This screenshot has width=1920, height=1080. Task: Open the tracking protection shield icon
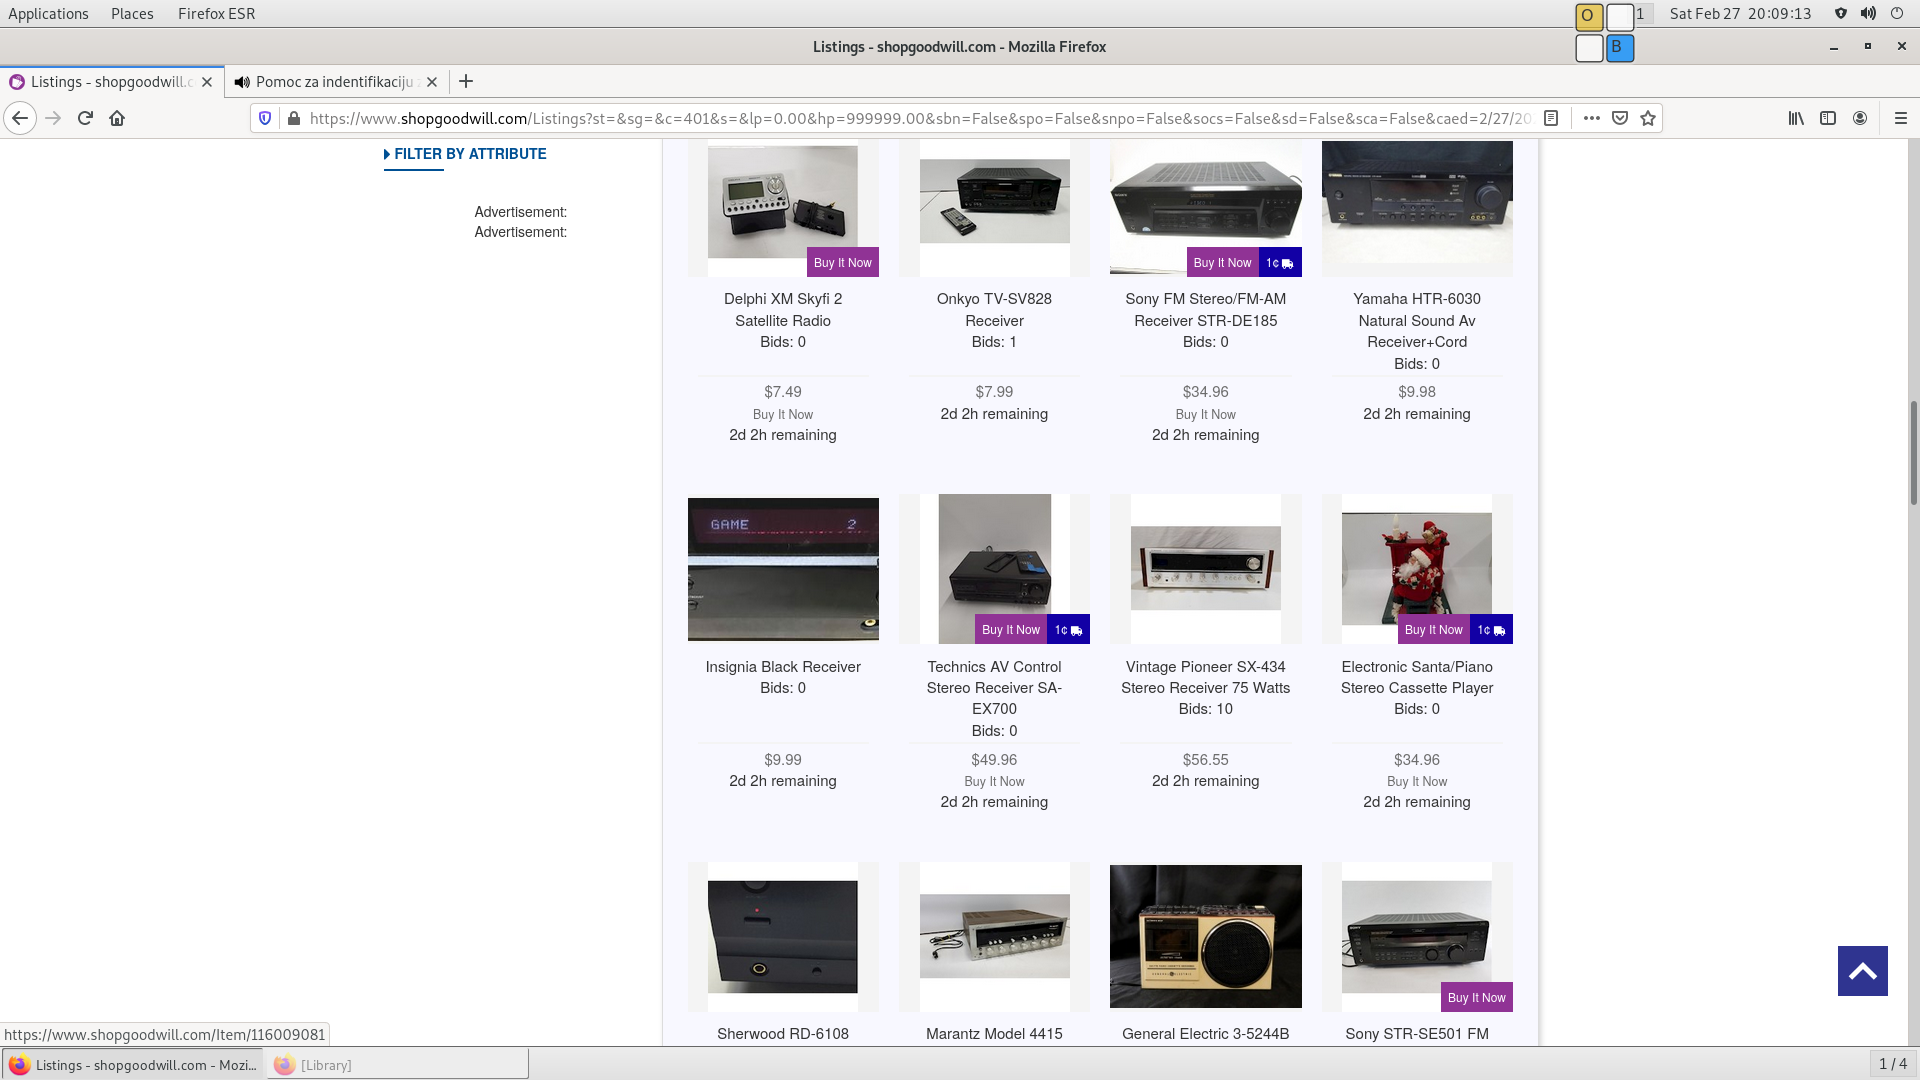point(265,118)
